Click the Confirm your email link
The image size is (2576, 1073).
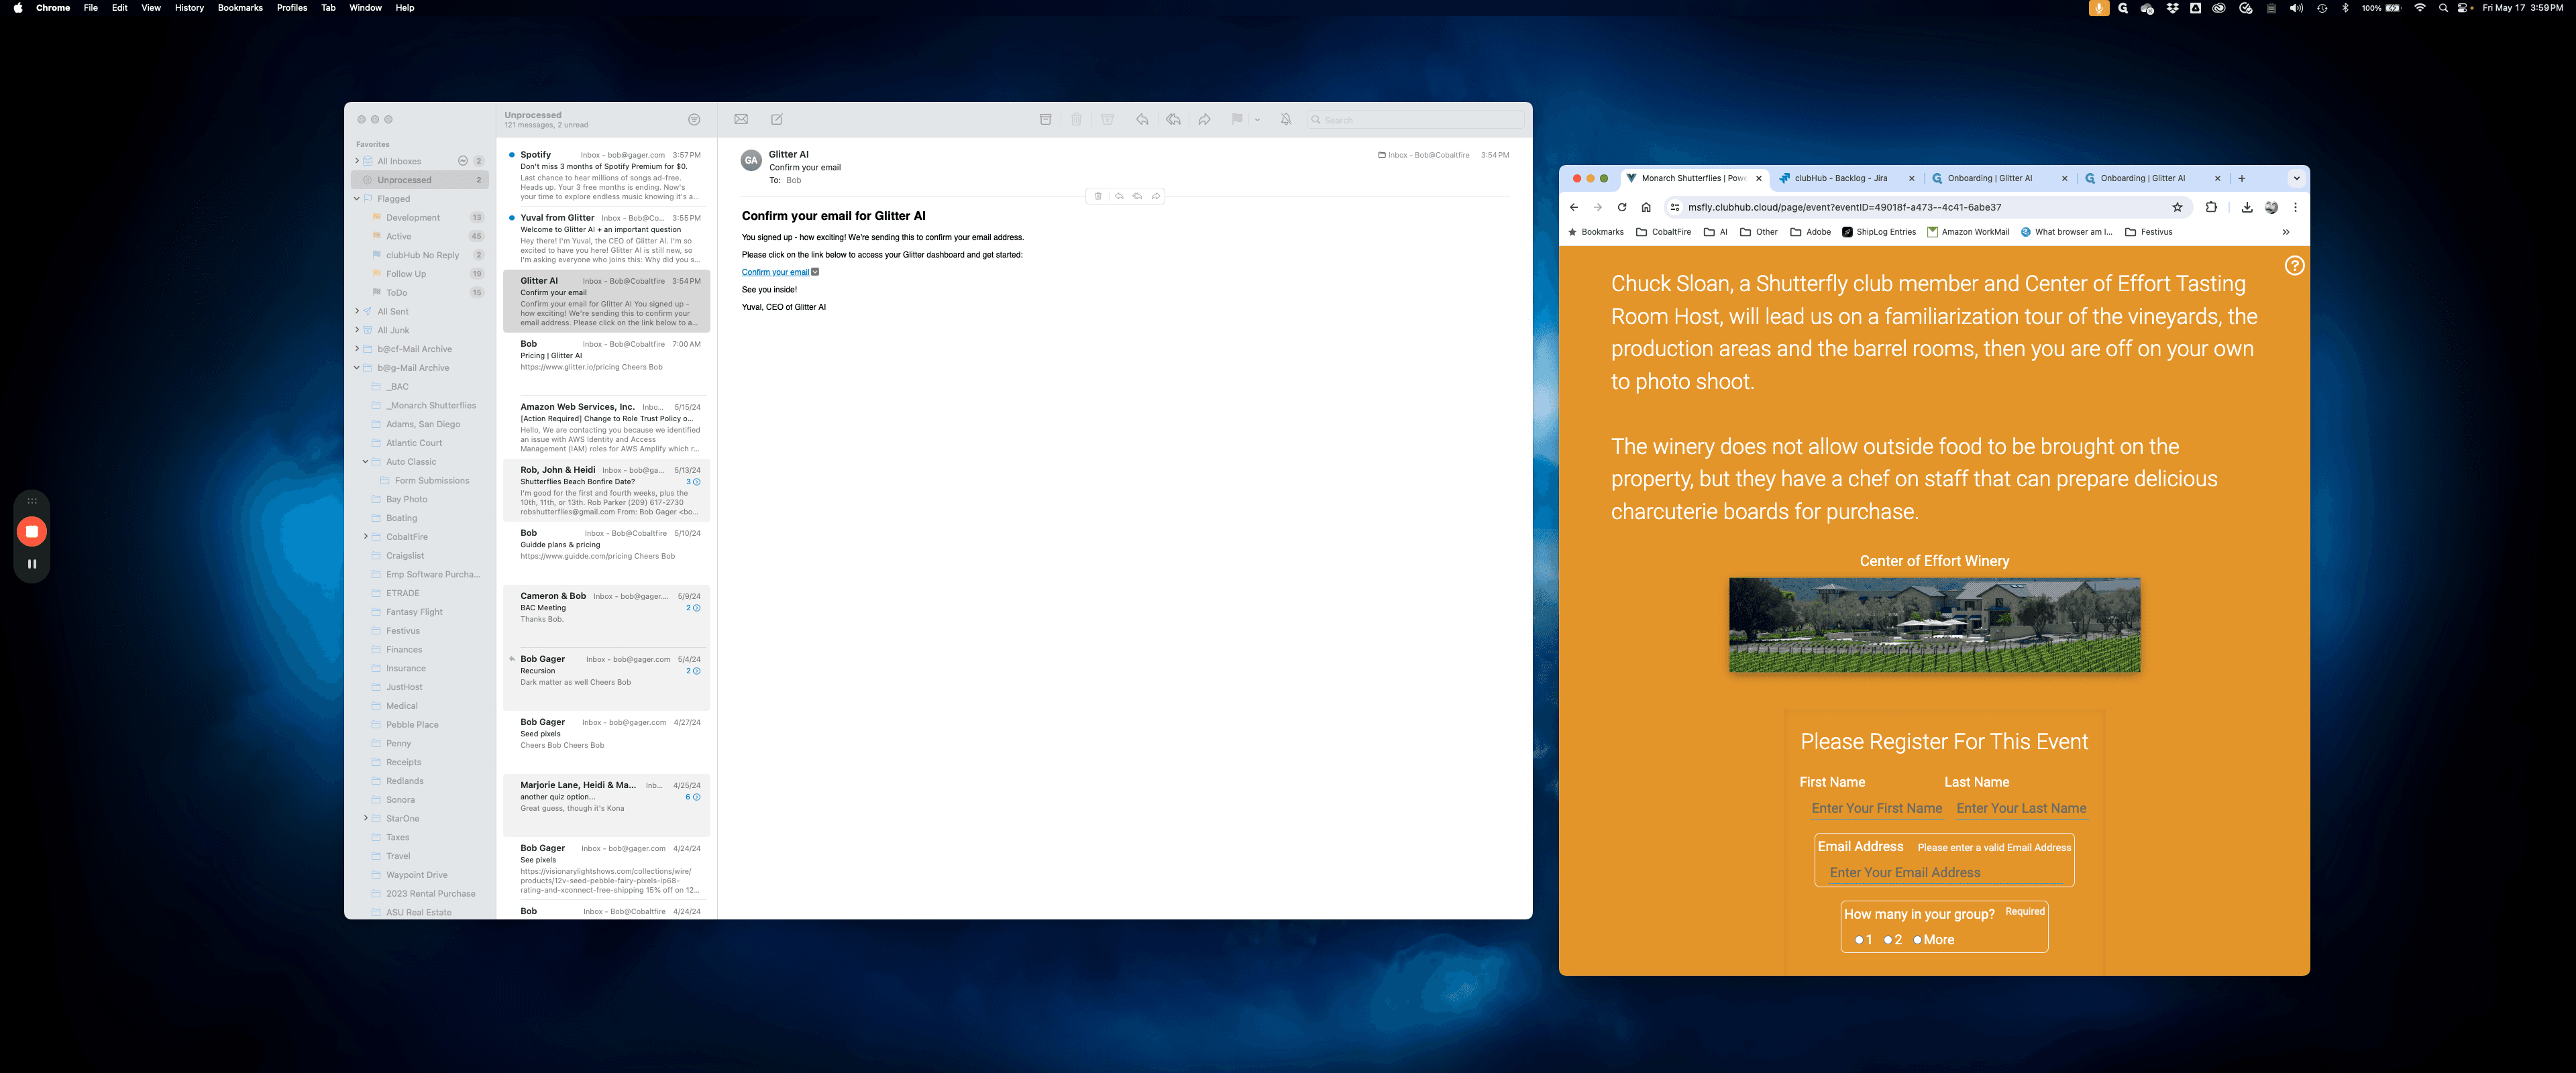[x=775, y=272]
